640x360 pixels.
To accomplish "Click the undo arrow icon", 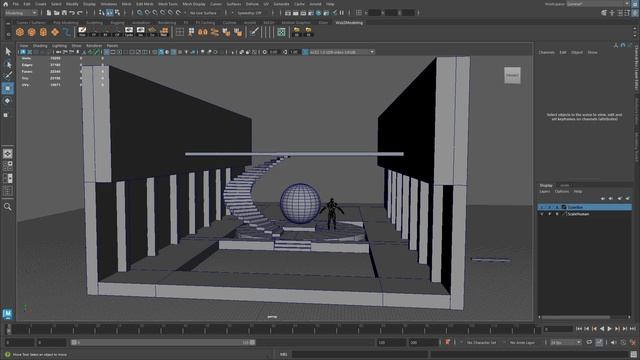I will click(72, 13).
